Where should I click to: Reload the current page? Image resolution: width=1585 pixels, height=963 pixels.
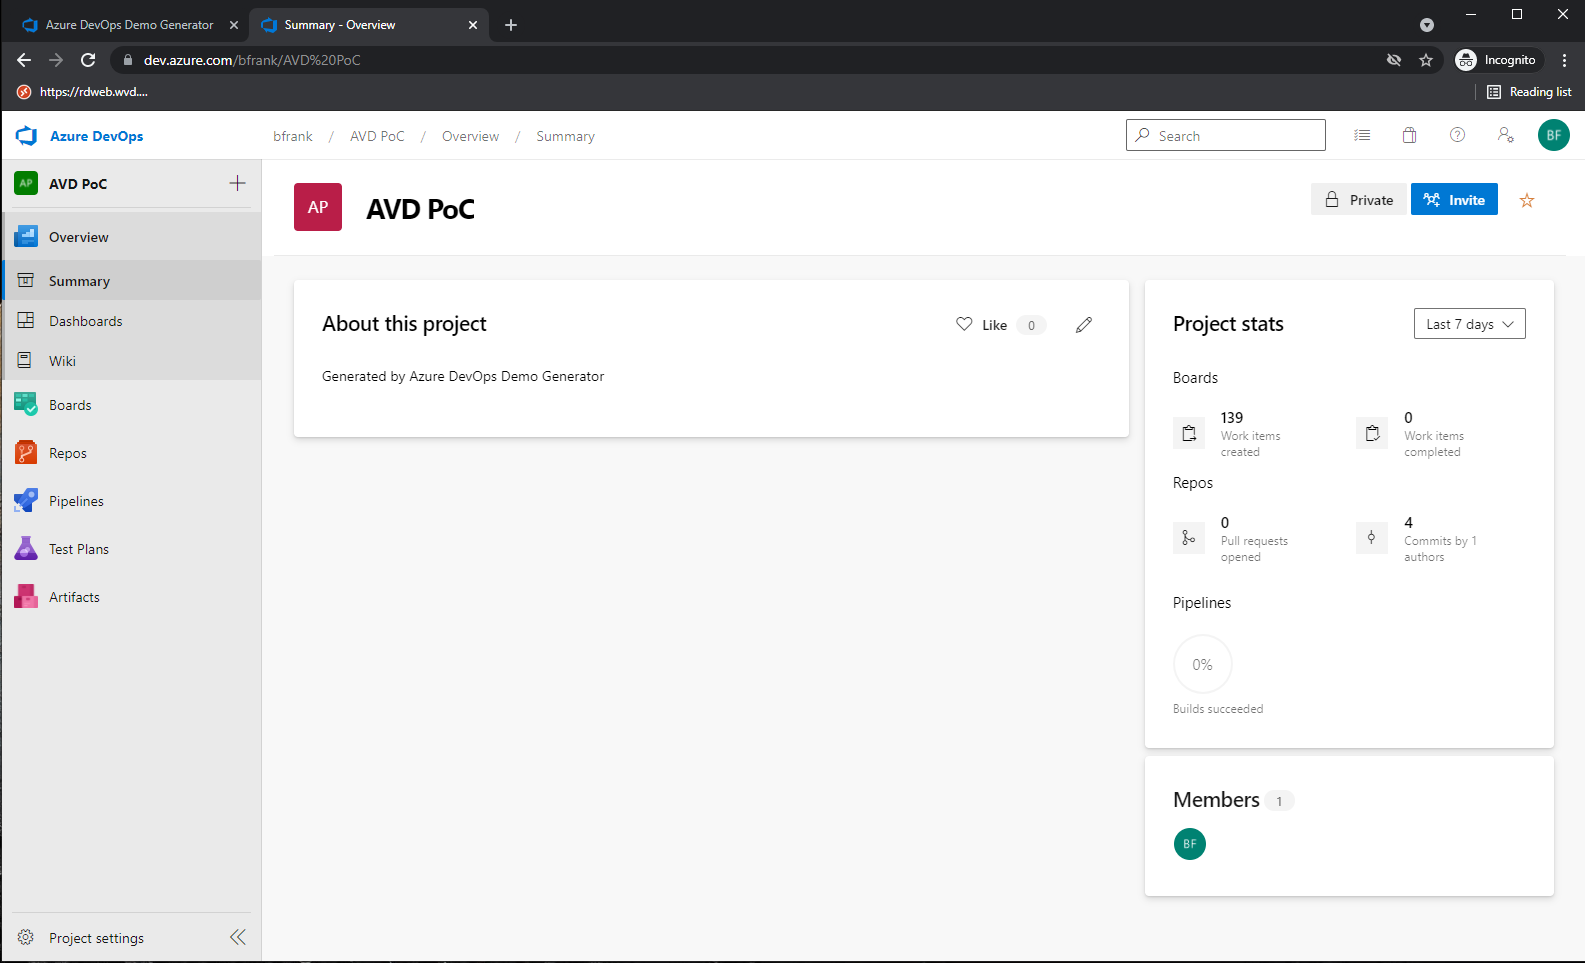pyautogui.click(x=88, y=60)
